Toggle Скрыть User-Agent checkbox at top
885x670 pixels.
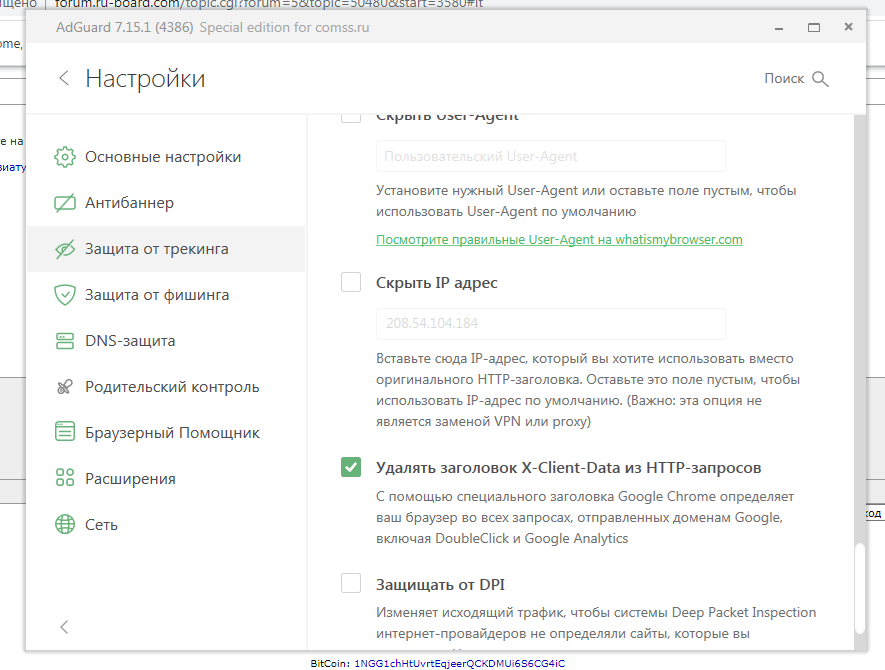click(x=351, y=117)
